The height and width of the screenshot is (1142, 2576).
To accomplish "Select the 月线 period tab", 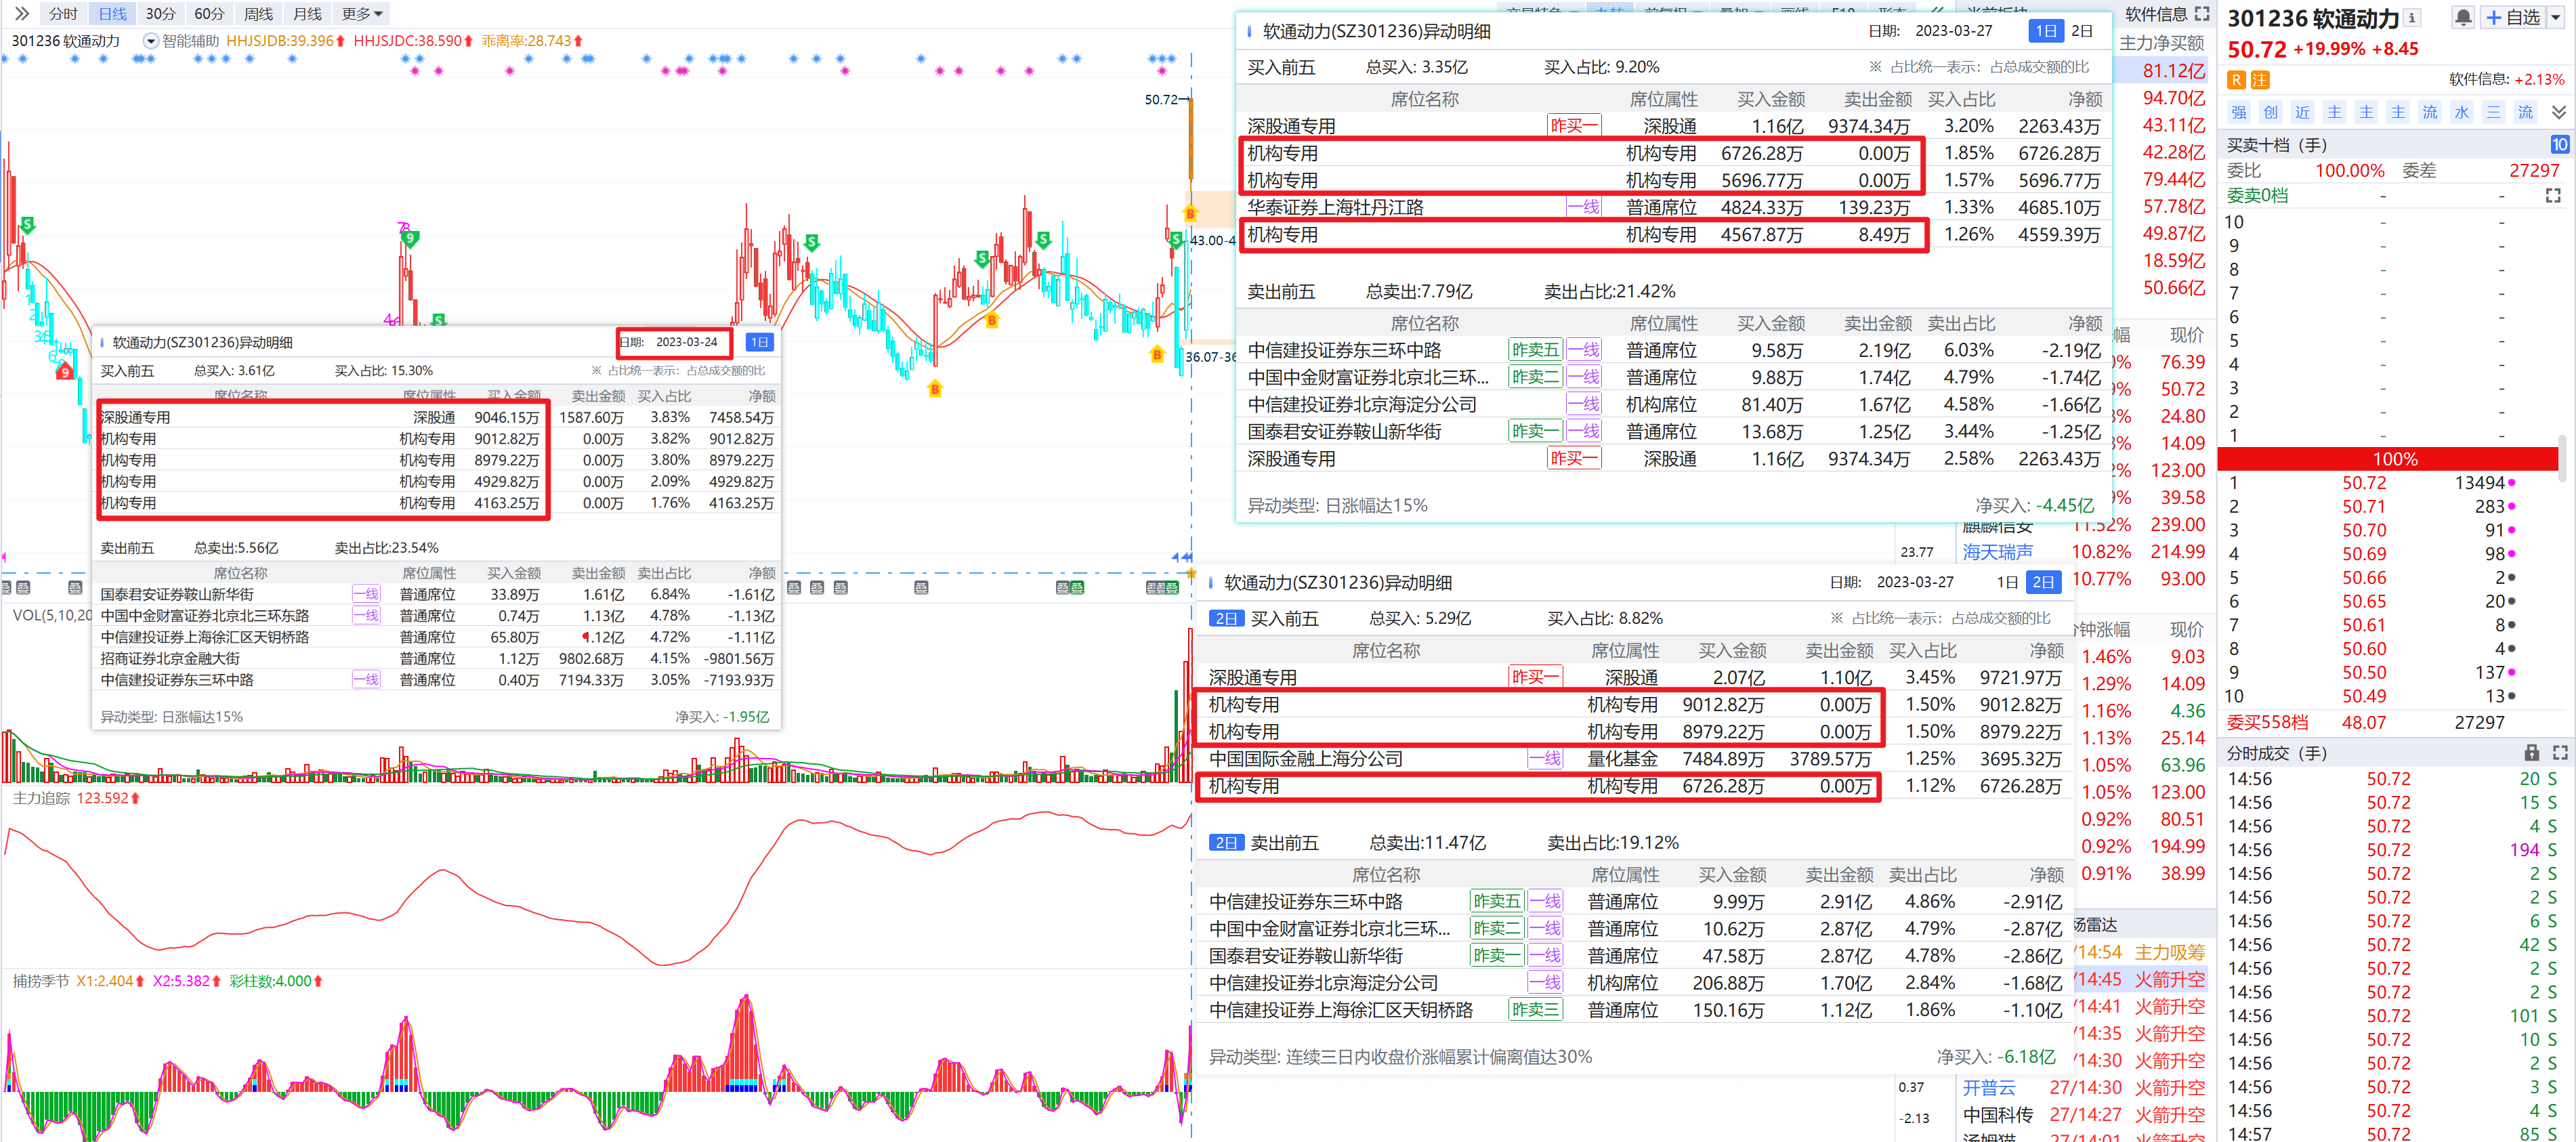I will tap(307, 13).
